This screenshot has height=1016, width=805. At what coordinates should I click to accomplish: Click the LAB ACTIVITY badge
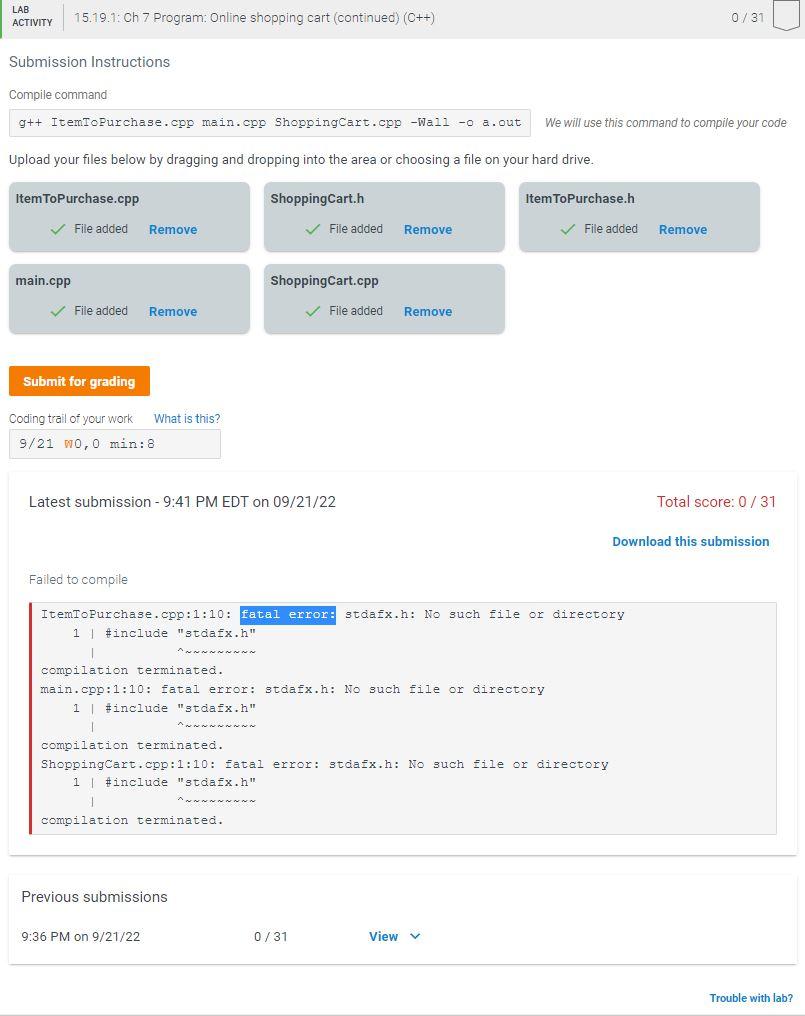[x=31, y=17]
